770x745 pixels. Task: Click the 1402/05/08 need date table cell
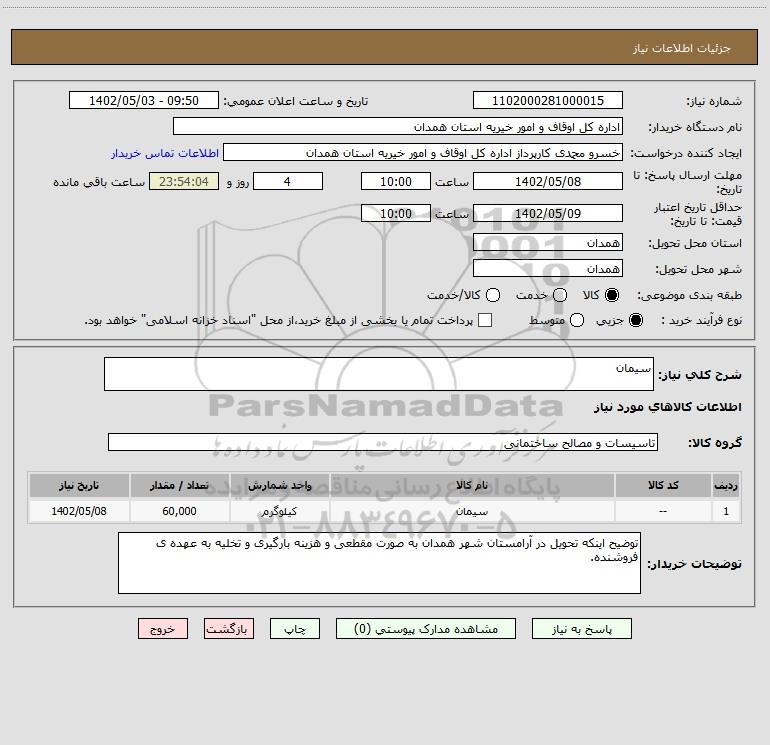[x=79, y=511]
